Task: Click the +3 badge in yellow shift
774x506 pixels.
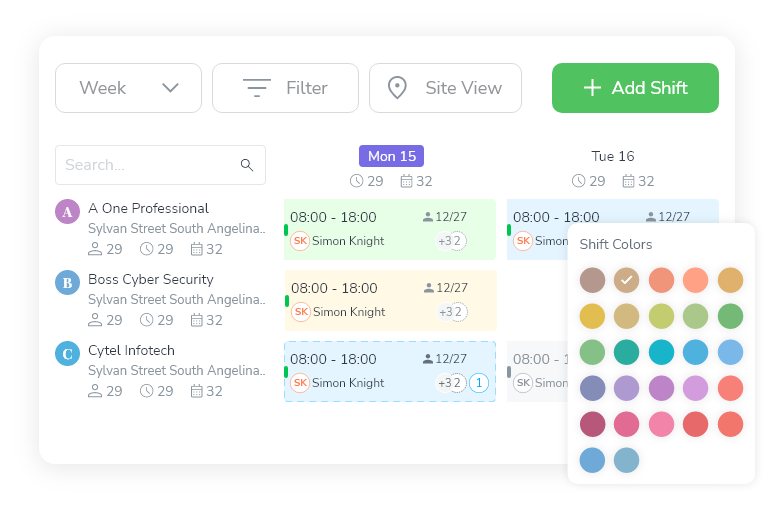Action: 447,312
